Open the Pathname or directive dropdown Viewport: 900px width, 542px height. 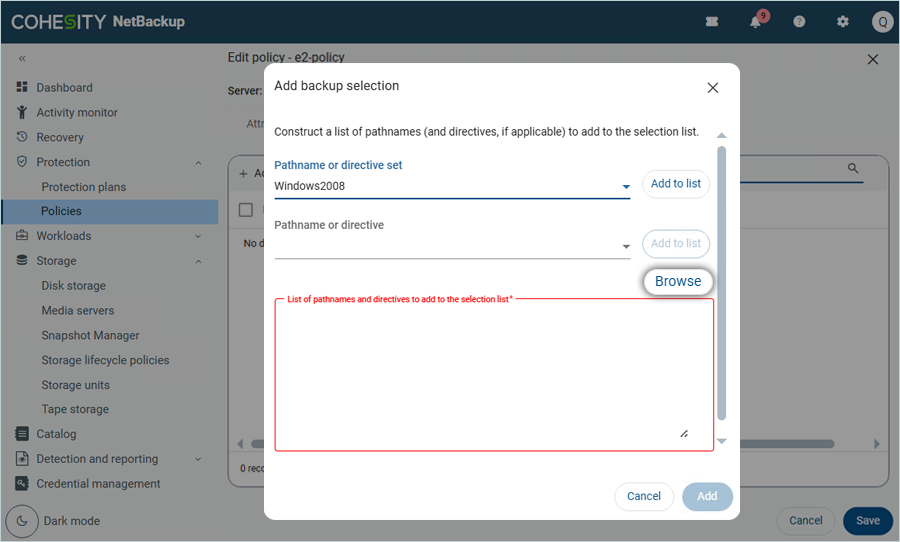tap(626, 246)
